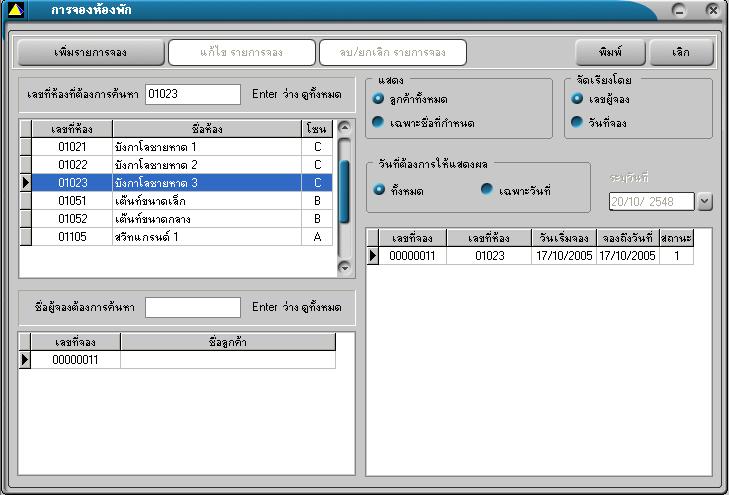Click the yellow triangle app icon in title bar
The image size is (729, 495).
point(16,10)
